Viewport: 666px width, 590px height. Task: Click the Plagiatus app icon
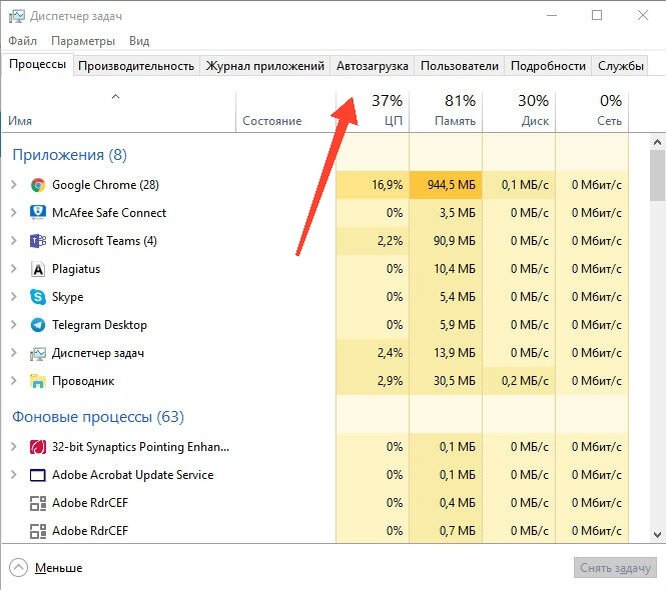(38, 269)
